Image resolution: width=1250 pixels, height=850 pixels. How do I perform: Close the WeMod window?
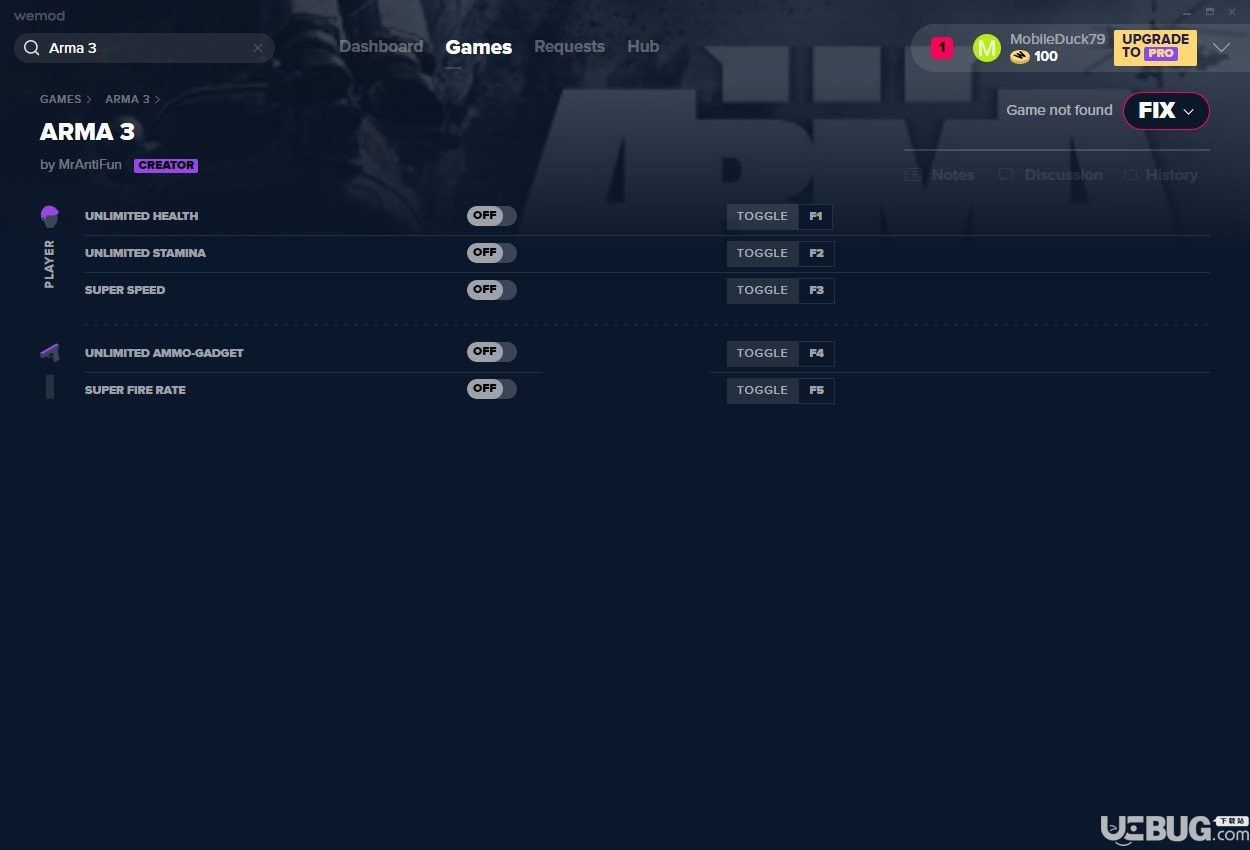pyautogui.click(x=1233, y=12)
